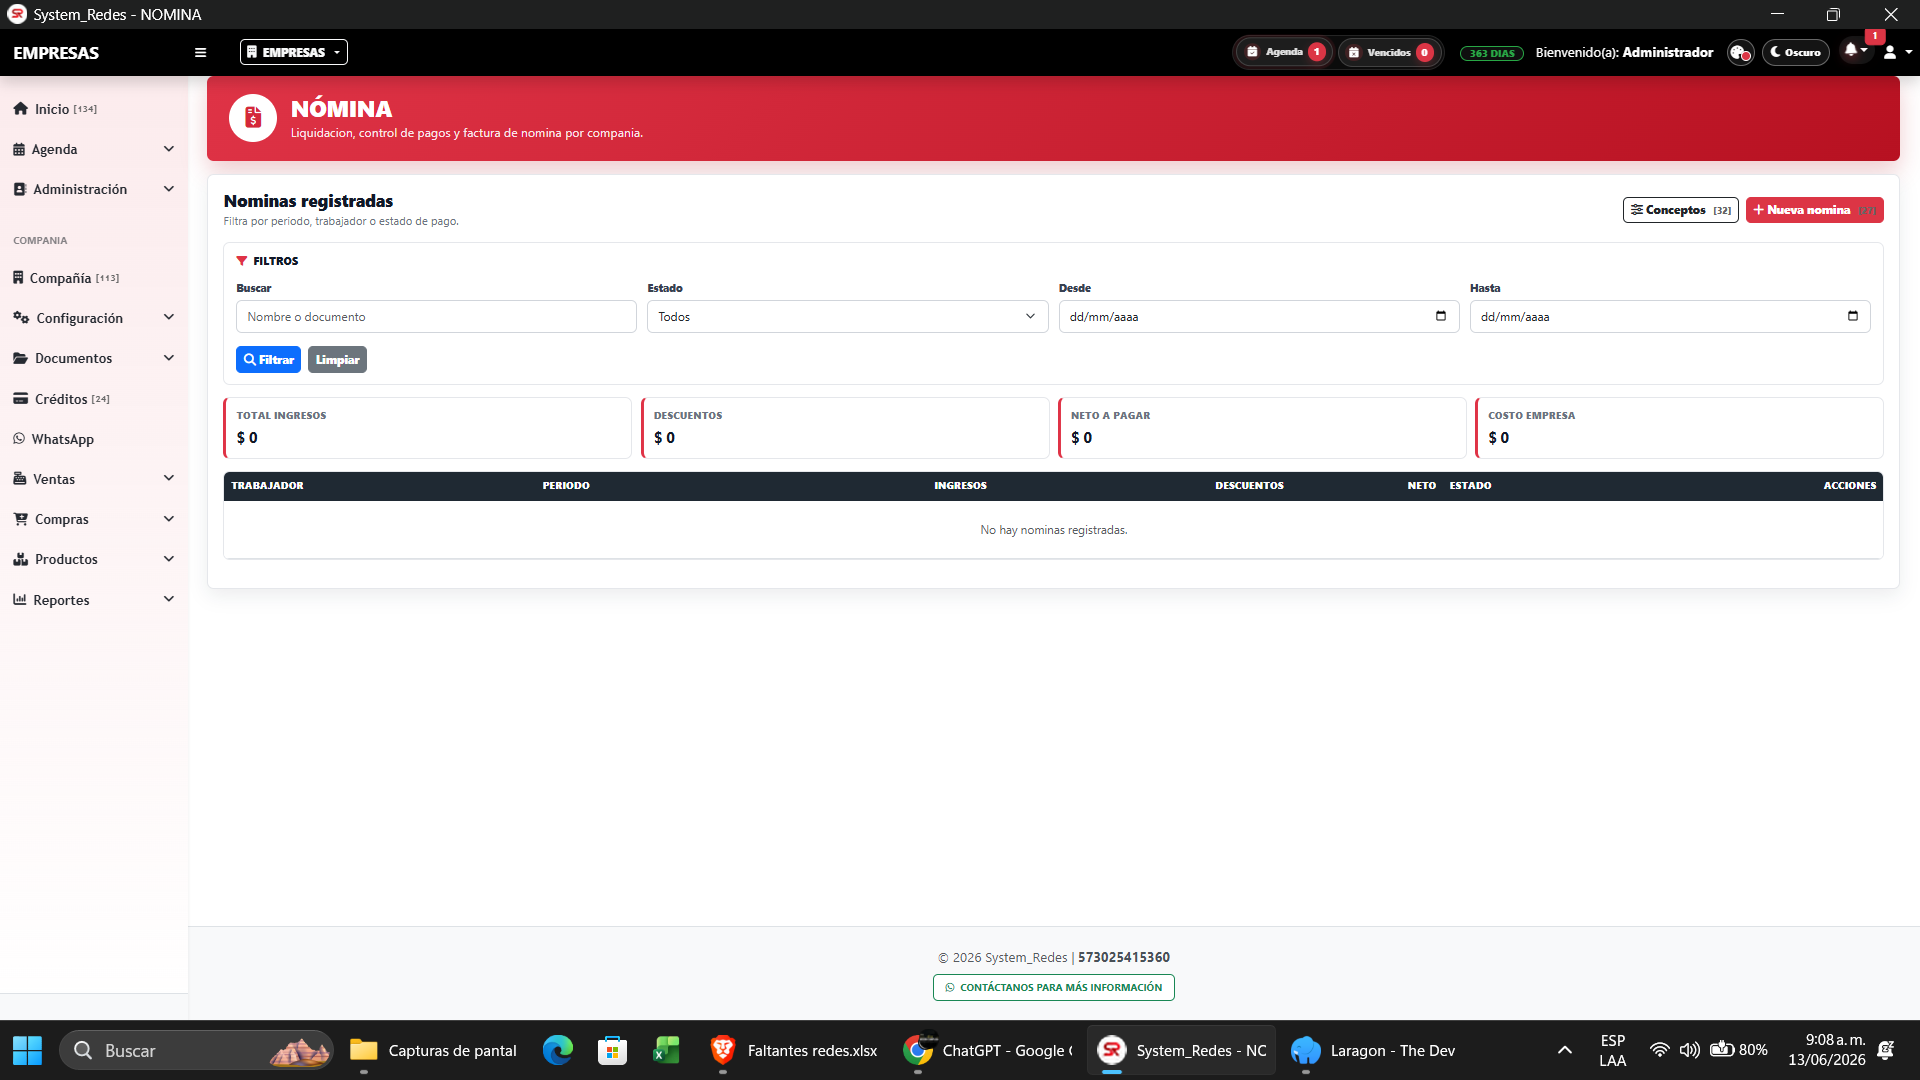Expand the Reportes chevron
1920x1080 pixels.
[169, 600]
